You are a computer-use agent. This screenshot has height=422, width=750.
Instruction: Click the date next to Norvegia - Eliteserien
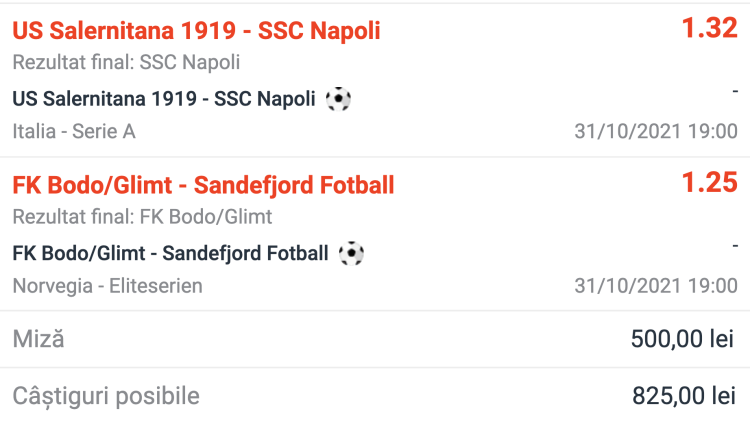pos(656,286)
